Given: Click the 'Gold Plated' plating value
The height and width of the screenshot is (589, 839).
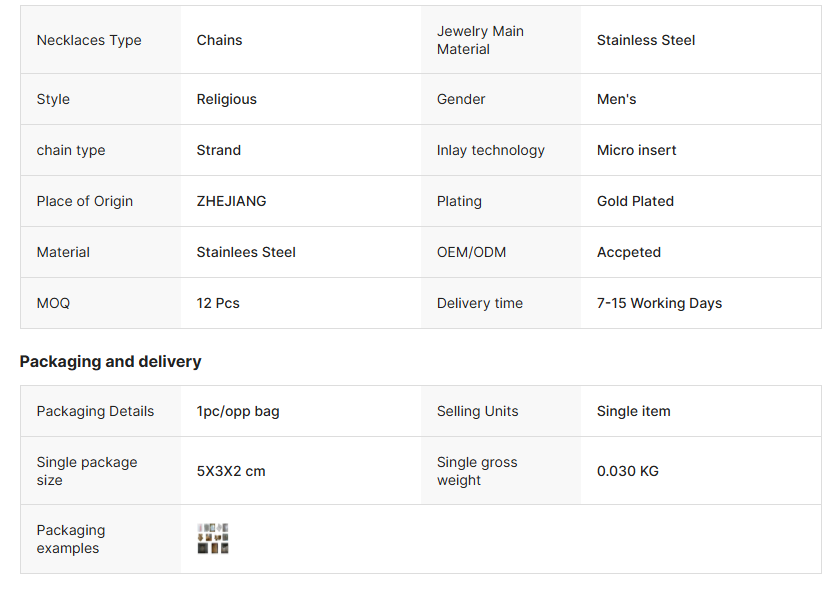Looking at the screenshot, I should [x=636, y=201].
